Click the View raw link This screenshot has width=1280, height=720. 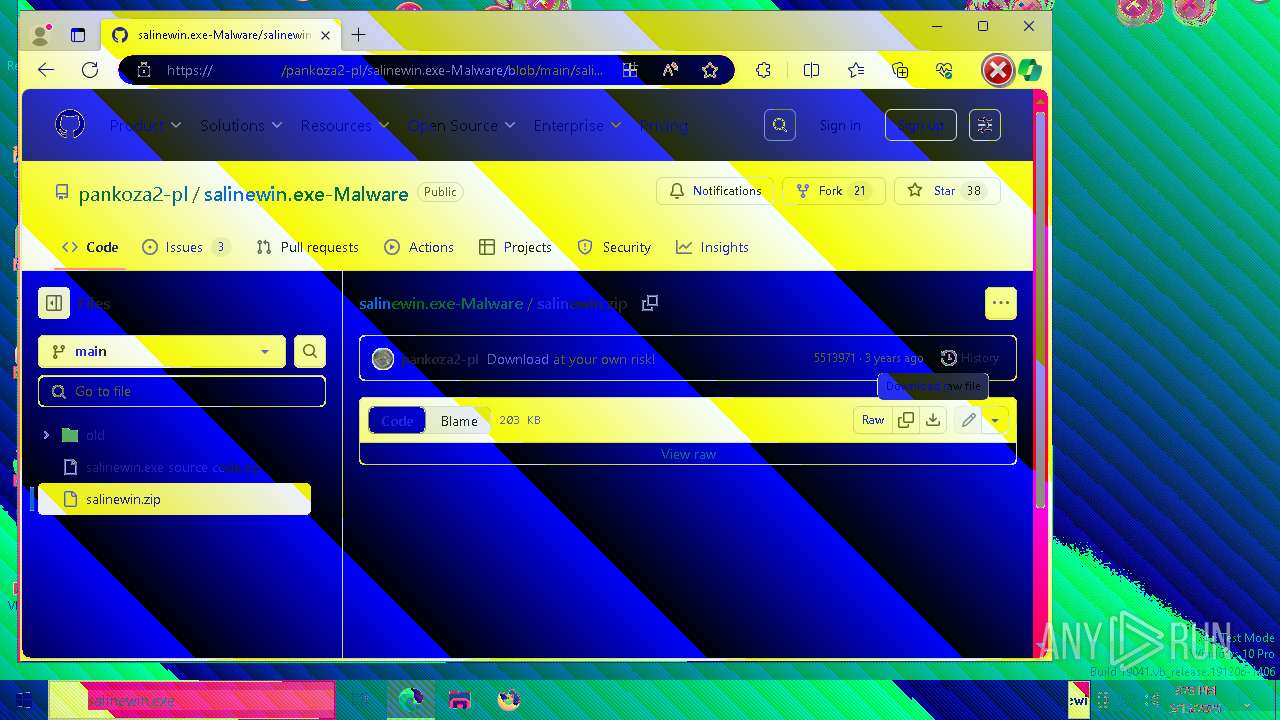tap(688, 454)
